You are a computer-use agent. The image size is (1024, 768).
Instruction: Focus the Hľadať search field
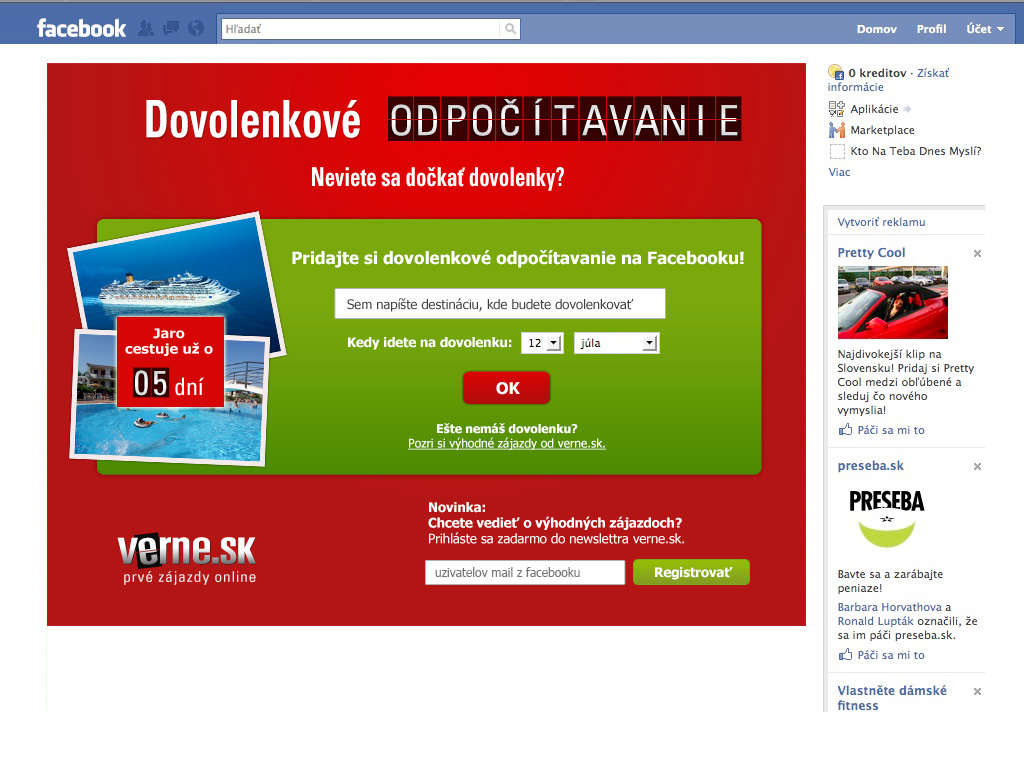[x=361, y=29]
